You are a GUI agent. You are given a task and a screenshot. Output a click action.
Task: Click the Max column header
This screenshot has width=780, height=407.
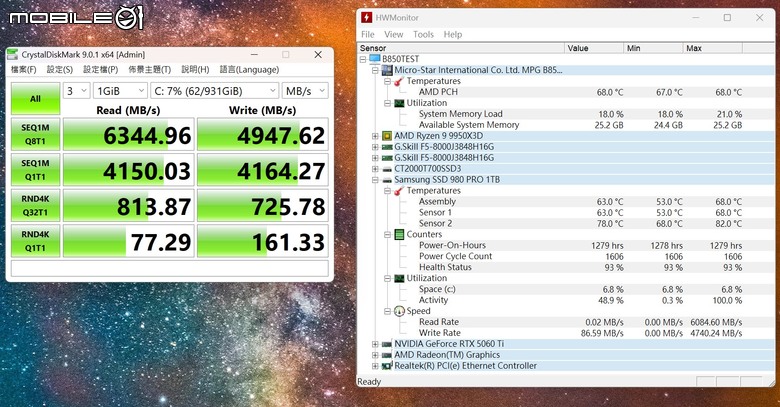tap(713, 48)
